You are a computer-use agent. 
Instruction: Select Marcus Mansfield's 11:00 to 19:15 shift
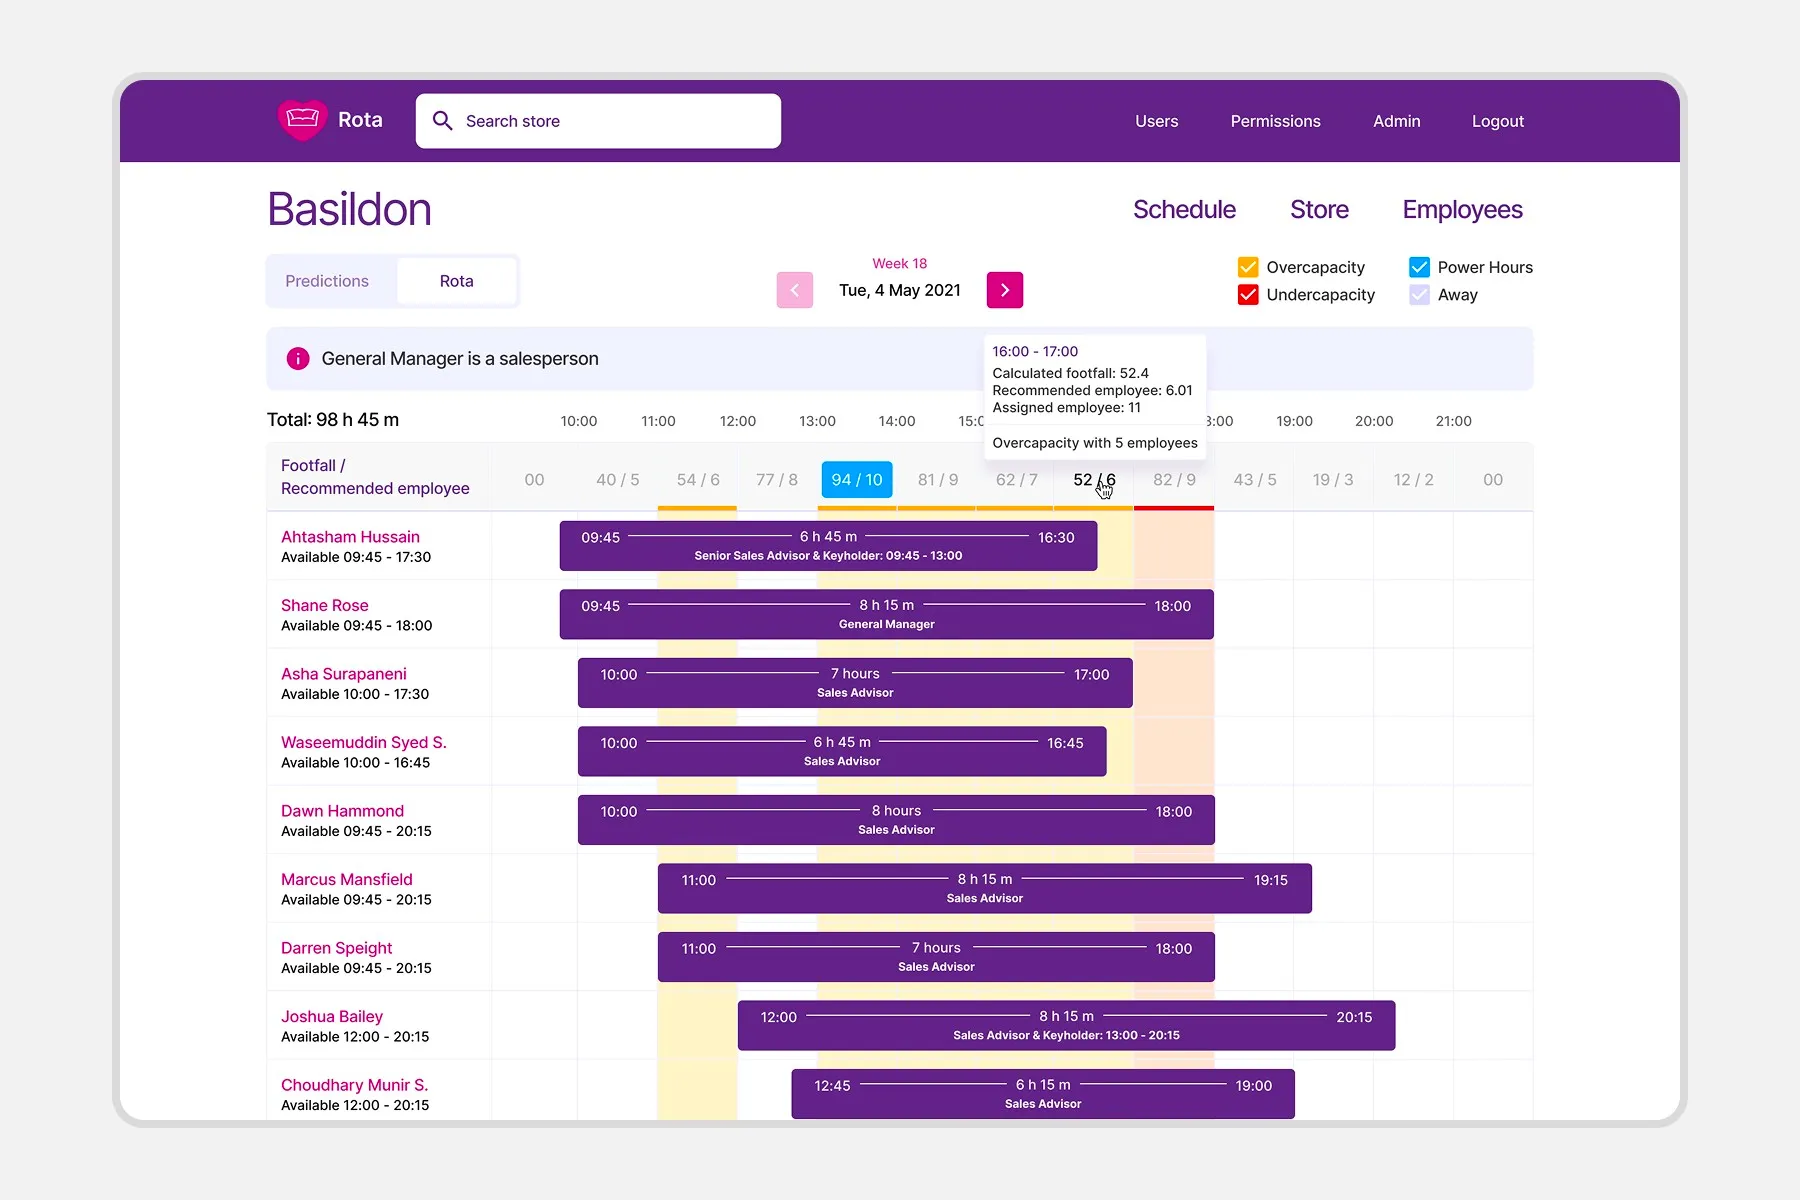(985, 888)
